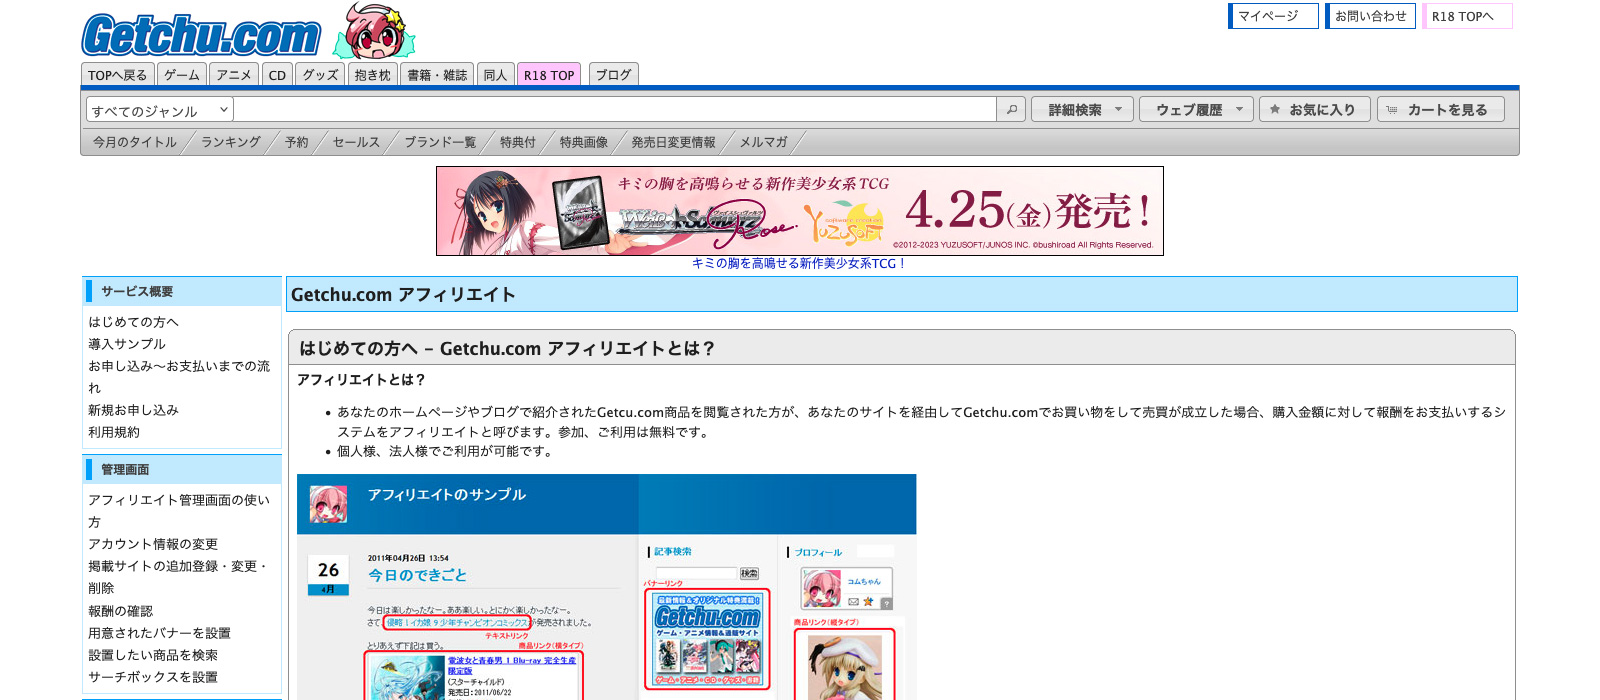Open the R18 TOP tab
Image resolution: width=1600 pixels, height=700 pixels.
pyautogui.click(x=549, y=75)
